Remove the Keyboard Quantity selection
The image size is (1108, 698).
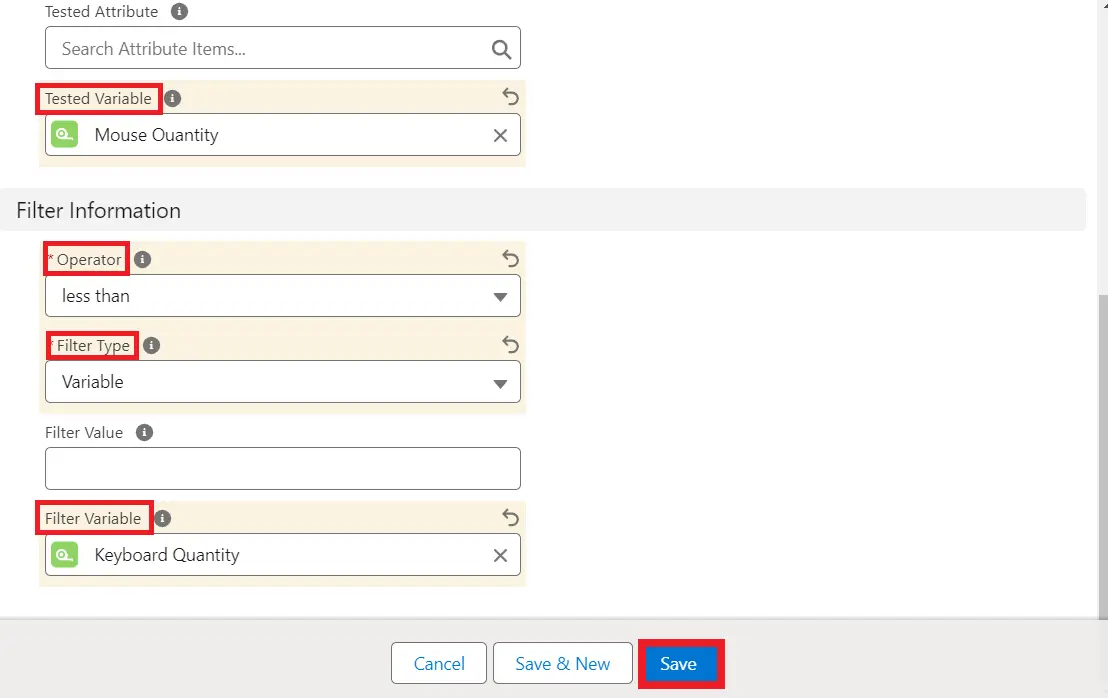(500, 555)
